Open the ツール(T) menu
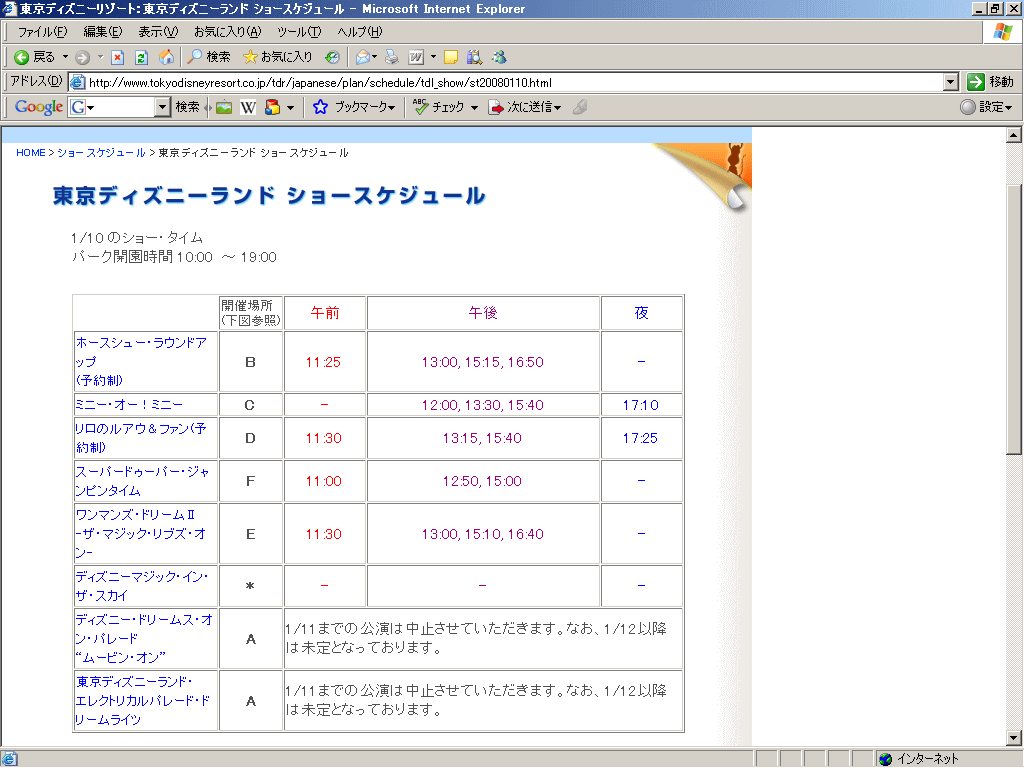 (x=299, y=31)
